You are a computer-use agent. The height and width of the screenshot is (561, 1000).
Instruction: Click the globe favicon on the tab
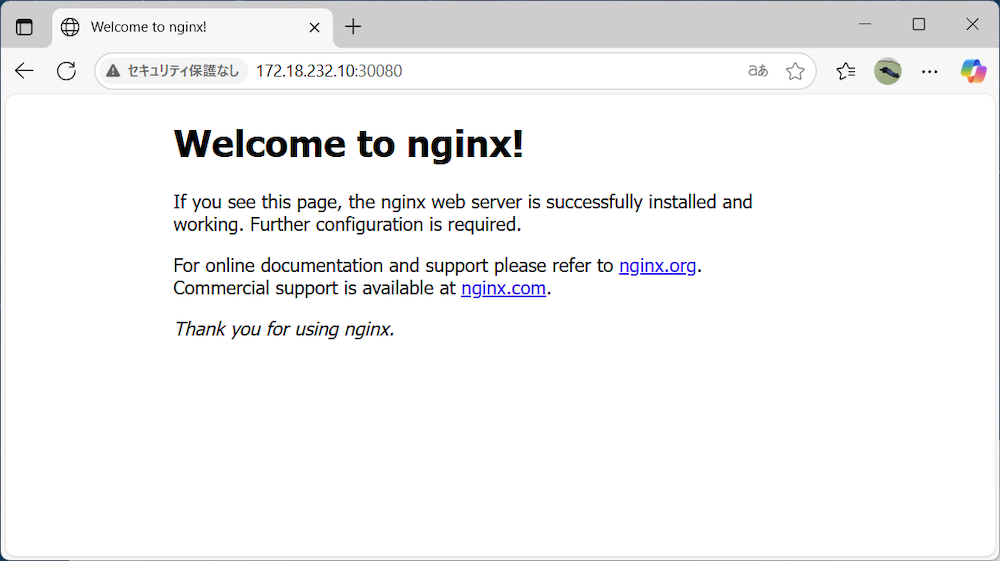coord(70,27)
